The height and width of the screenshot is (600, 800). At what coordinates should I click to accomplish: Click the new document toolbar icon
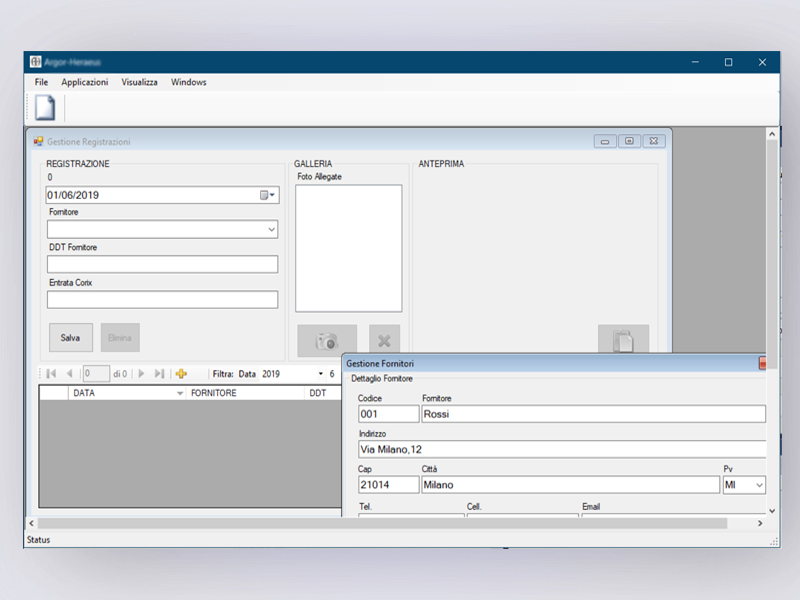(45, 108)
